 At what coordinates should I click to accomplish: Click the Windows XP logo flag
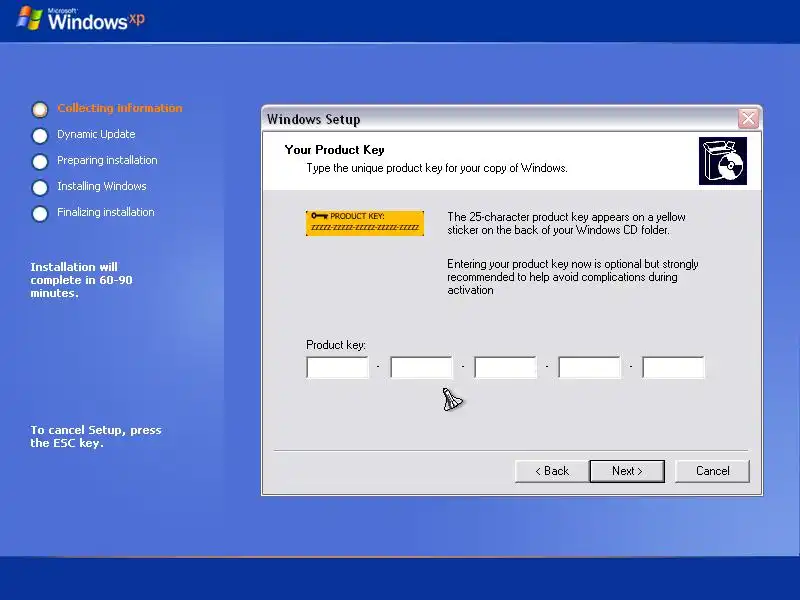point(29,18)
